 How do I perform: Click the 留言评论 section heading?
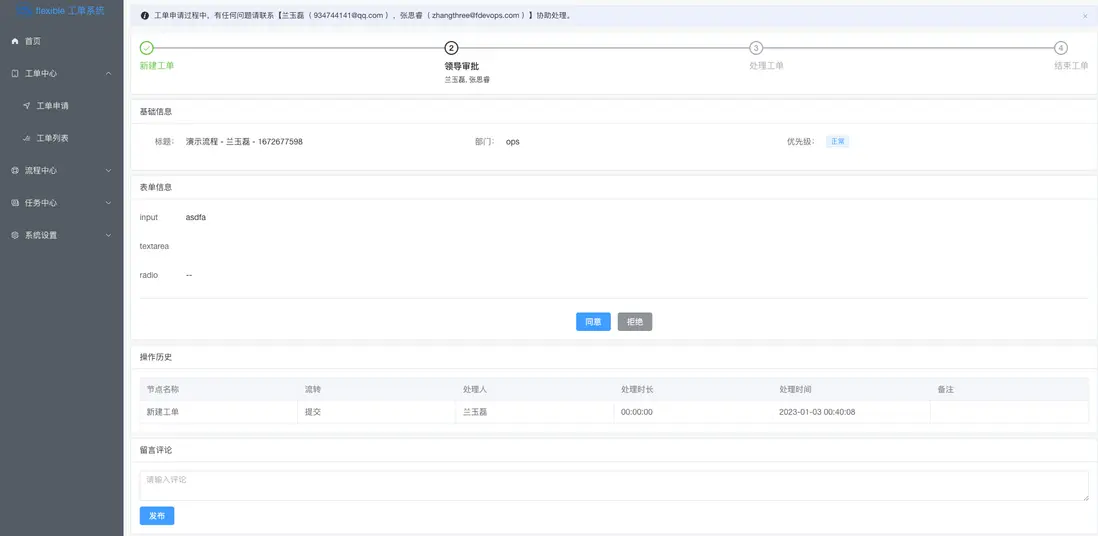pos(156,450)
